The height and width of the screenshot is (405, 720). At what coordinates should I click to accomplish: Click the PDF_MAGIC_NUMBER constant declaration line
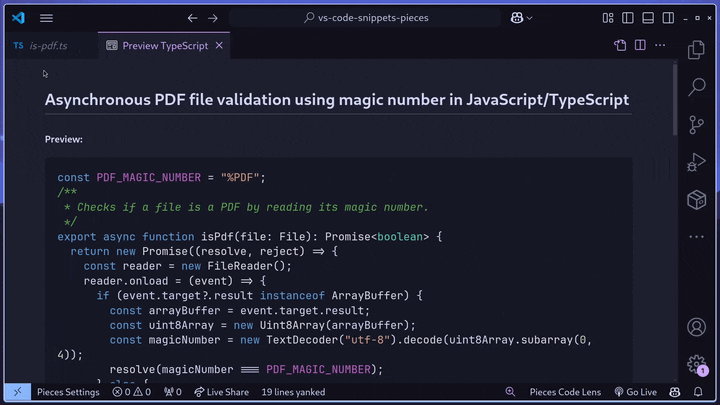162,177
